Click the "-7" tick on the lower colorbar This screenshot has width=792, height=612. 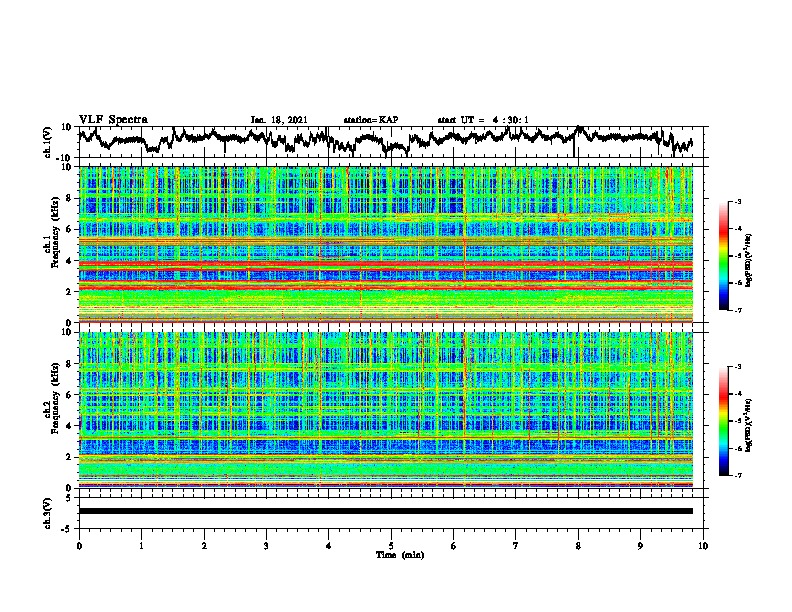click(738, 476)
